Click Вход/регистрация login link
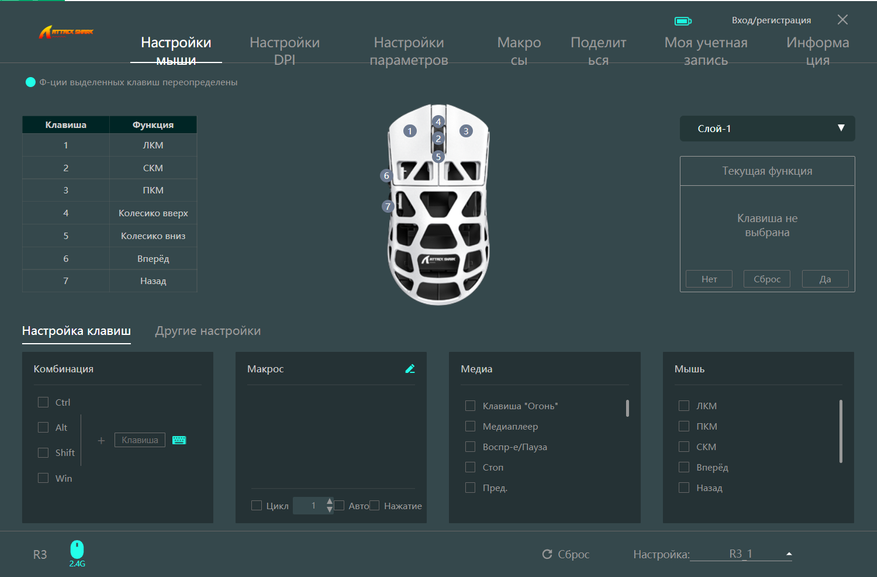This screenshot has height=577, width=877. (x=771, y=20)
